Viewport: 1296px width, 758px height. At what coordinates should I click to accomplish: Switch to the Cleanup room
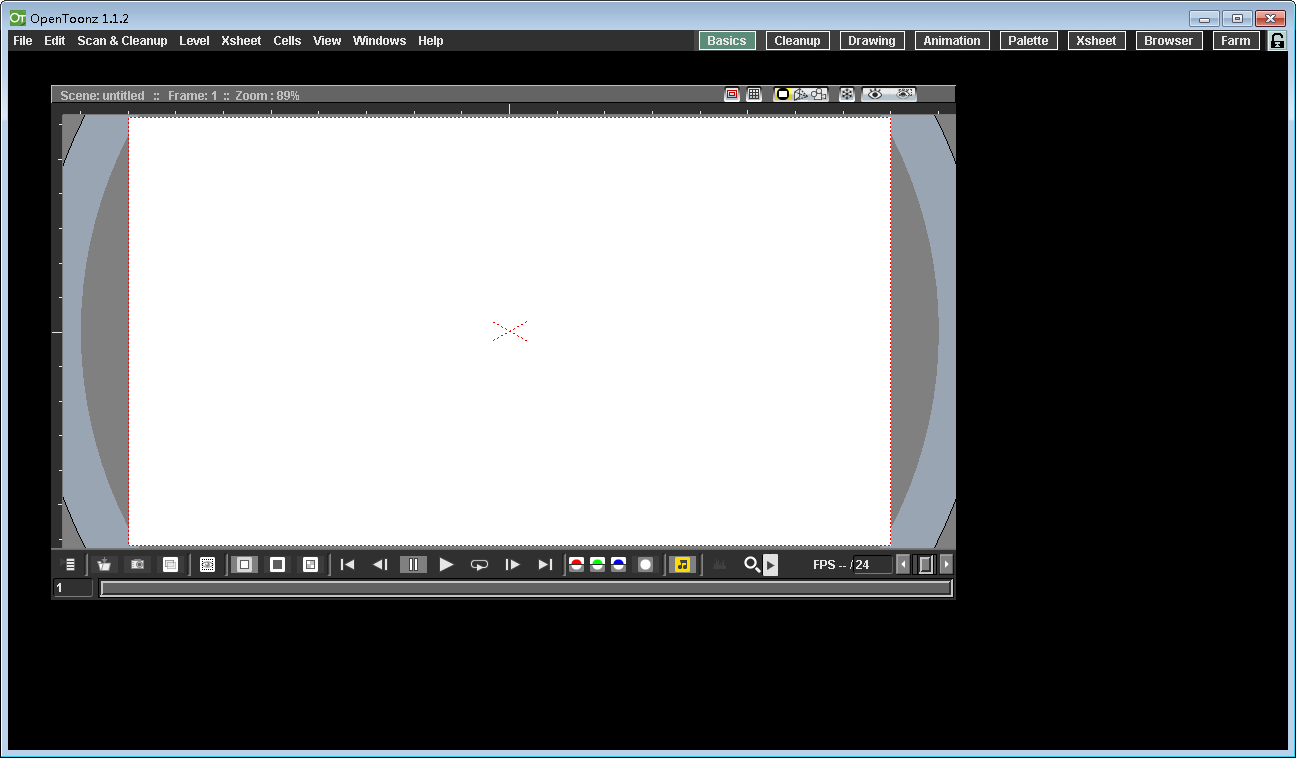point(798,41)
